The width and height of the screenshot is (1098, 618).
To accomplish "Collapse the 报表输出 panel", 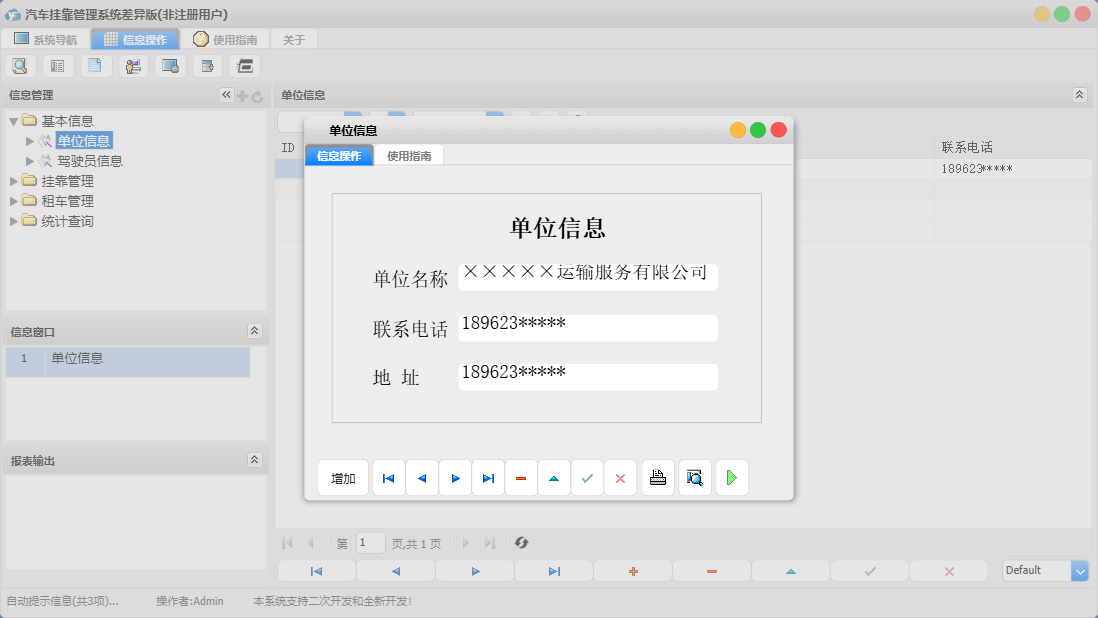I will click(x=255, y=460).
